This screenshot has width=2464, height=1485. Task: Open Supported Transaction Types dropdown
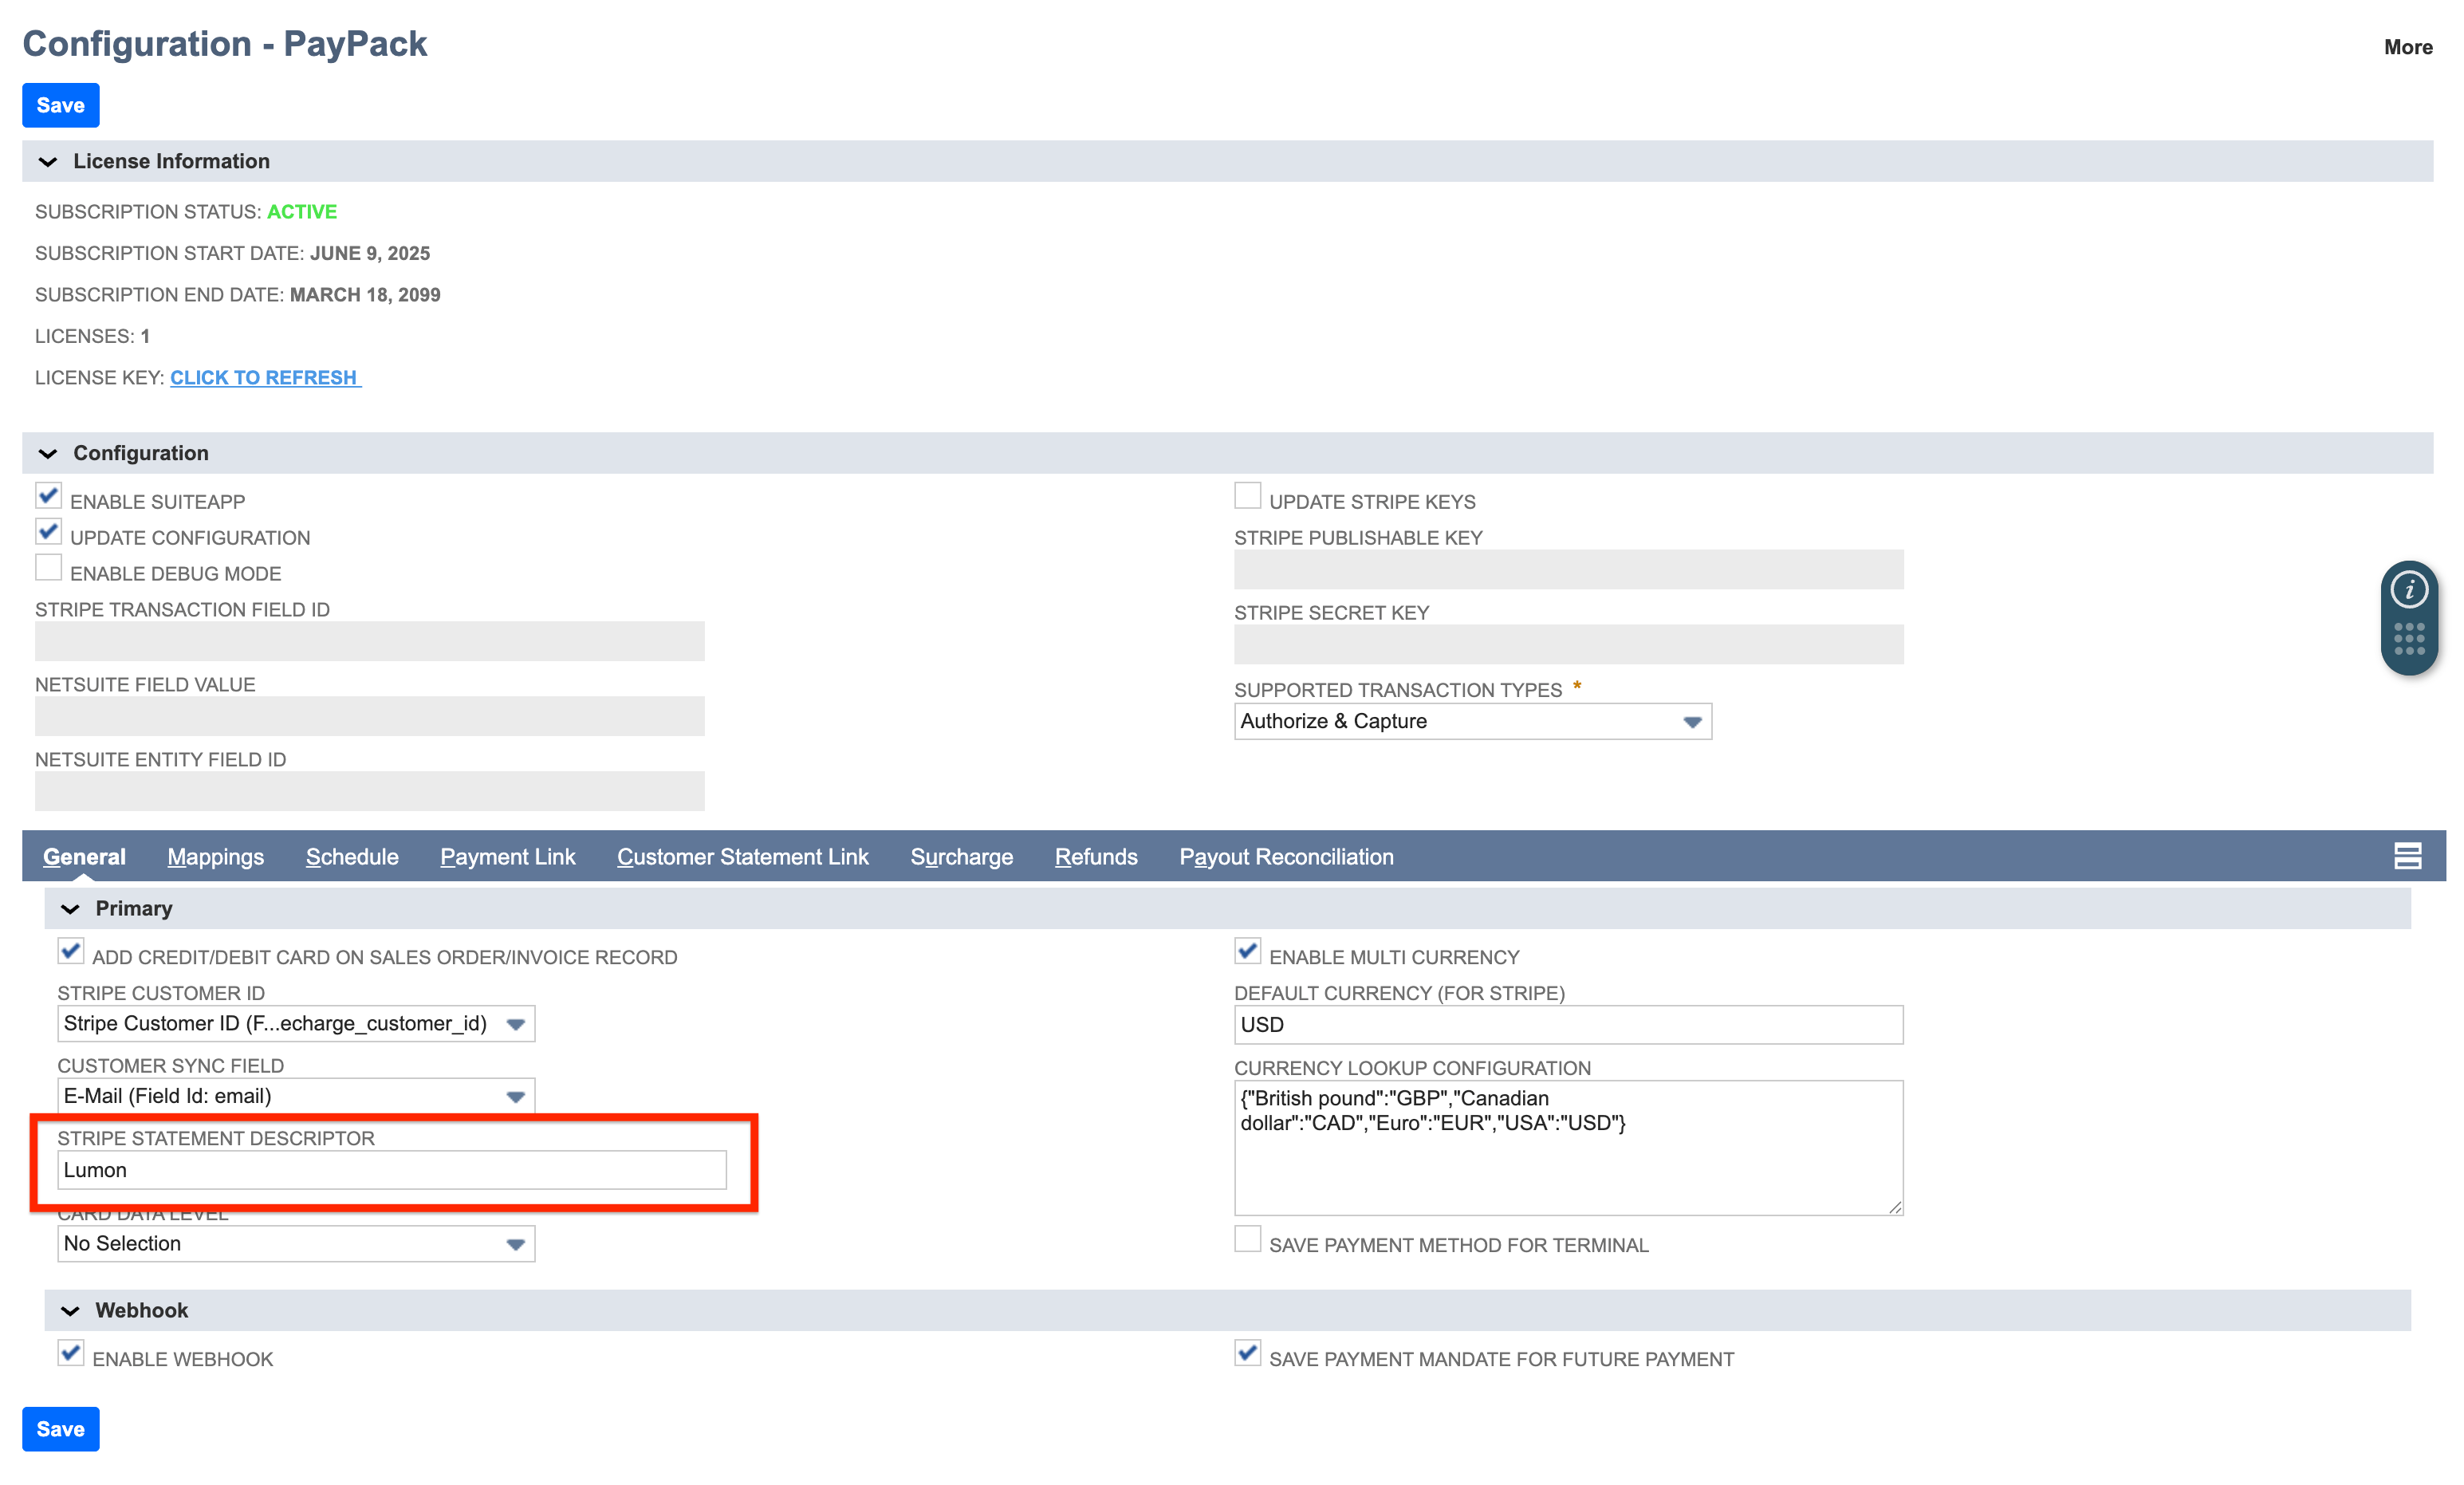(x=1472, y=721)
